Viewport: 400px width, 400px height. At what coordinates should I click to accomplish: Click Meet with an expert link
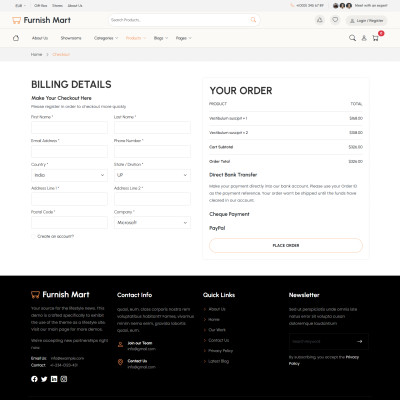pyautogui.click(x=371, y=6)
